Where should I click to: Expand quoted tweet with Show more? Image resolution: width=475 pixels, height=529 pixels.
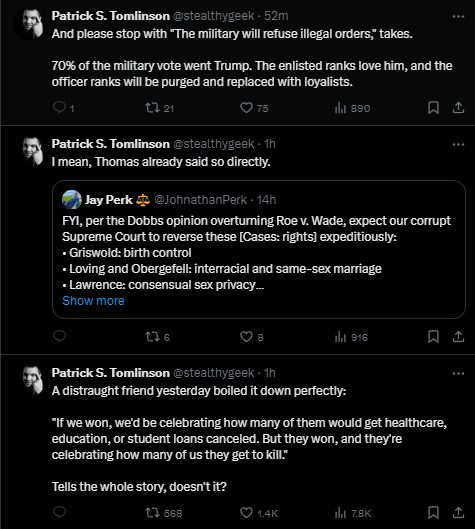tap(93, 301)
